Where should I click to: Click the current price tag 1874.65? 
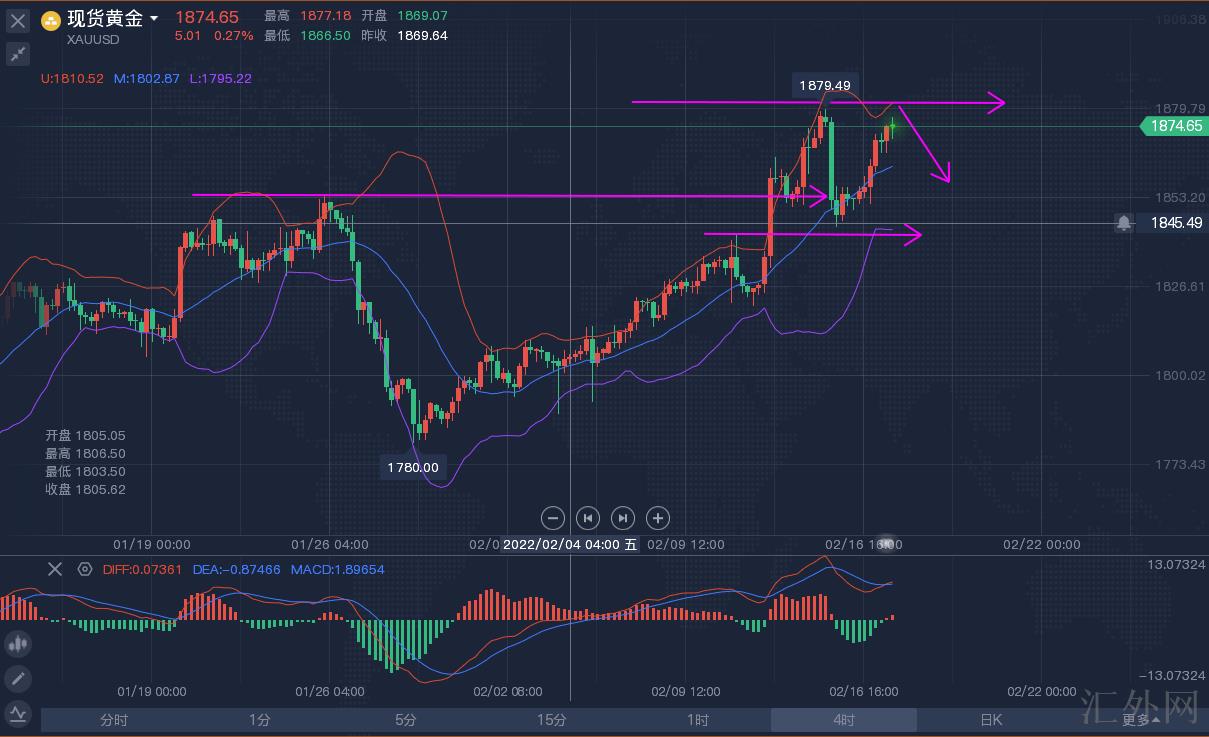[x=1176, y=126]
